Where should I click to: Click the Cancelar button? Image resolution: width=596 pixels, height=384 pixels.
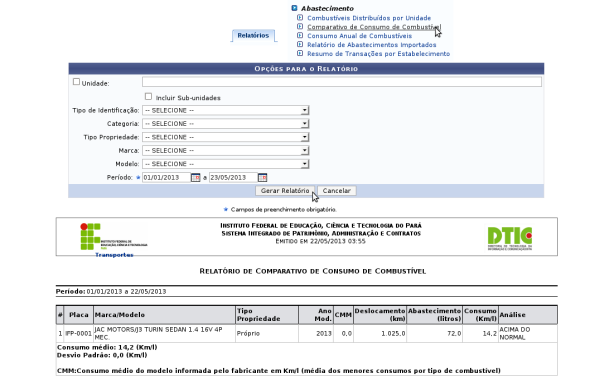337,191
